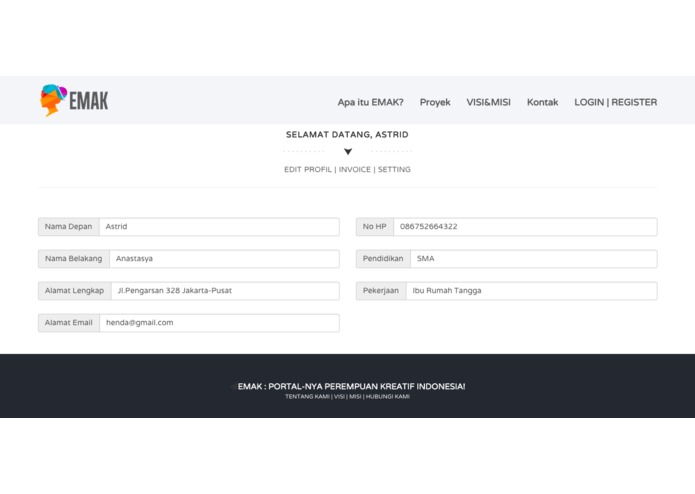Viewport: 695px width, 494px height.
Task: Click the LOGIN link in the navbar
Action: (x=589, y=102)
